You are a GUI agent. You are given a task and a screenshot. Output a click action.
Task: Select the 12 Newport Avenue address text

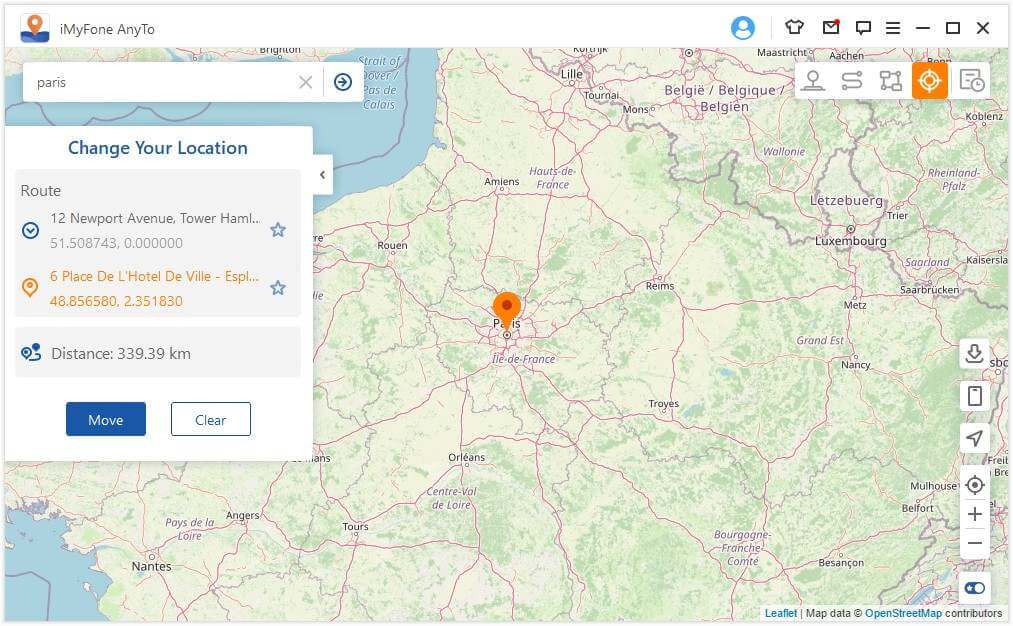[x=156, y=218]
